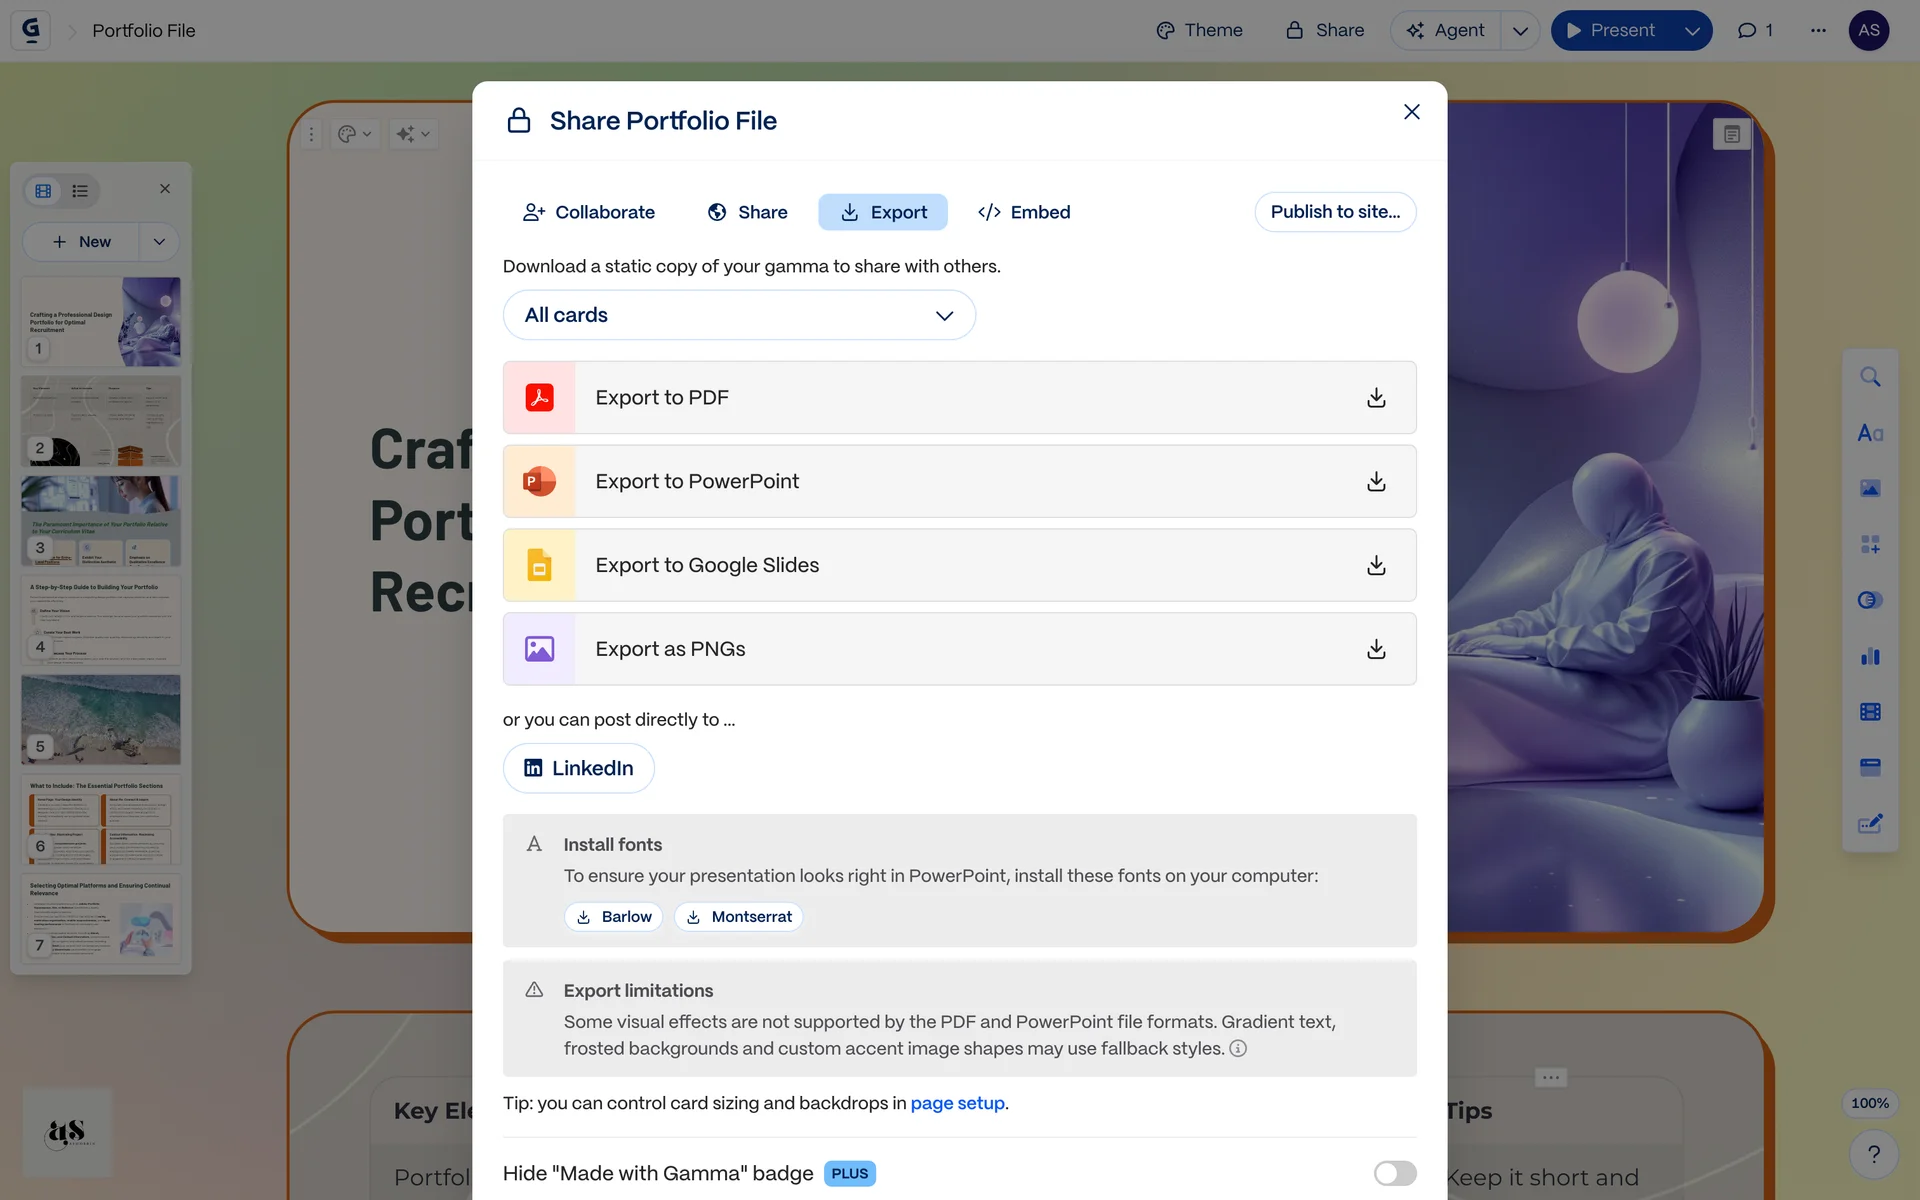Switch to filmstrip view in sidebar
Image resolution: width=1920 pixels, height=1200 pixels.
click(x=43, y=190)
